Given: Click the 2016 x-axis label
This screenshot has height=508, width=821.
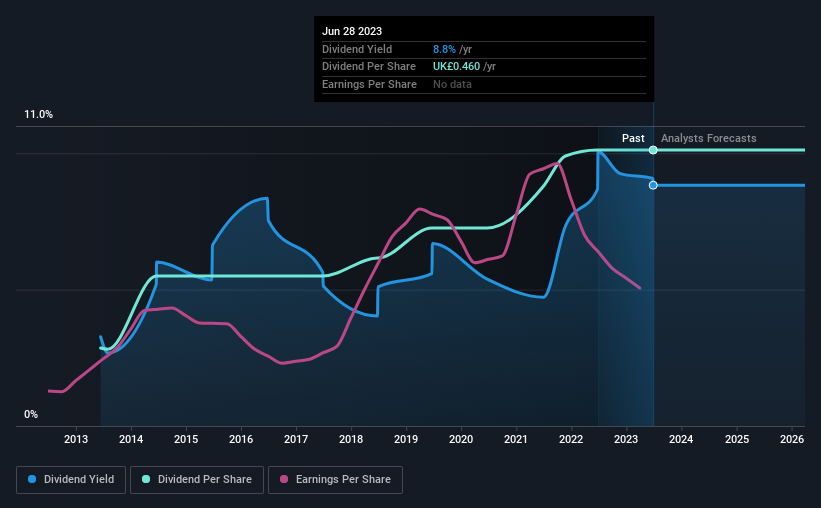Looking at the screenshot, I should tap(241, 439).
